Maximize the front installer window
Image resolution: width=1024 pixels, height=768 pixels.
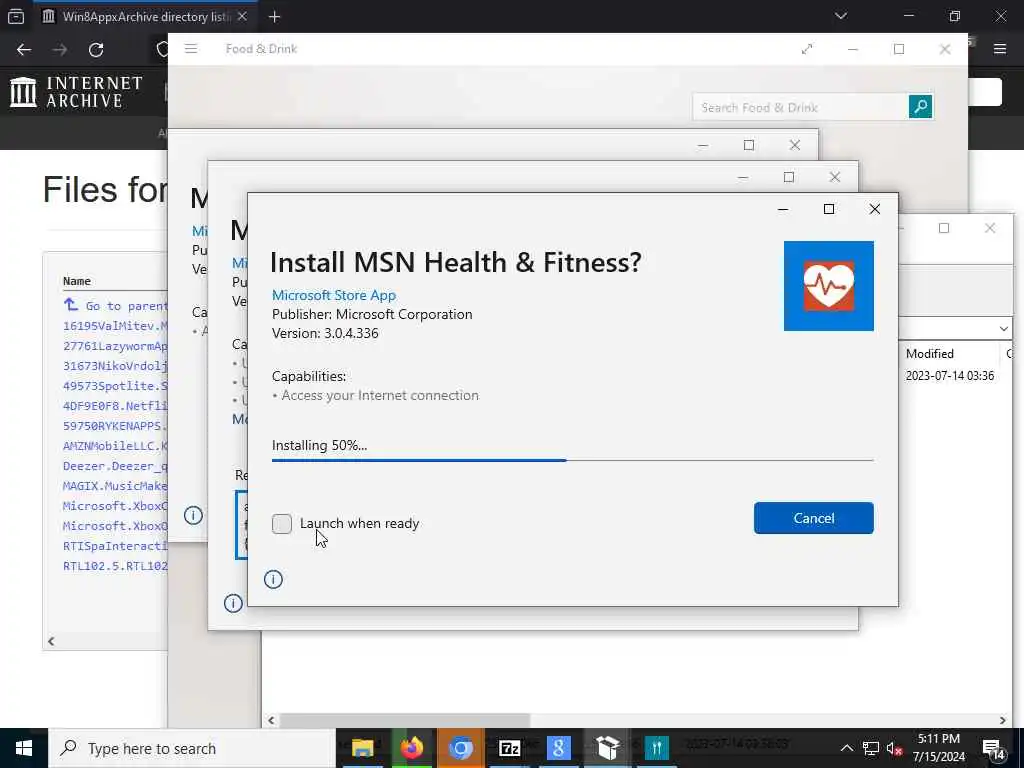[828, 209]
